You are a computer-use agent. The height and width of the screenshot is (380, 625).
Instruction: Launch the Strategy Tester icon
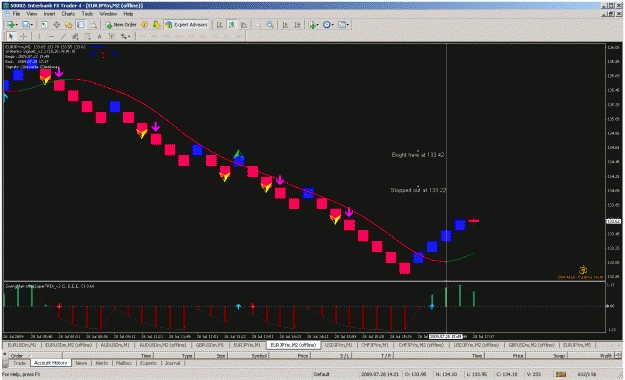93,25
